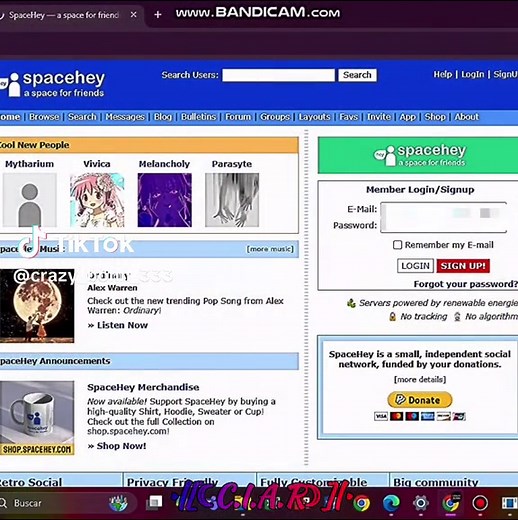Click the "Big community" feature heading
This screenshot has width=518, height=520.
(x=436, y=482)
